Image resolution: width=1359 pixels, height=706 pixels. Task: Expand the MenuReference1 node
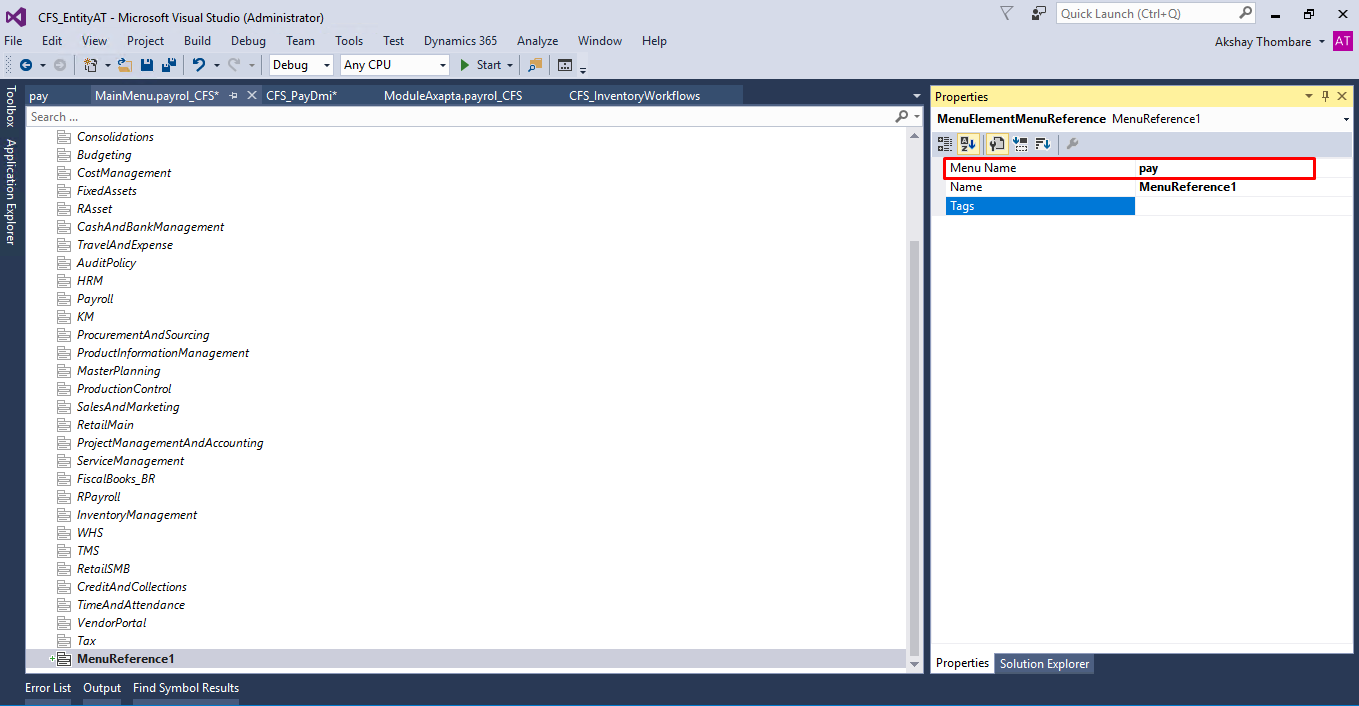[x=52, y=659]
